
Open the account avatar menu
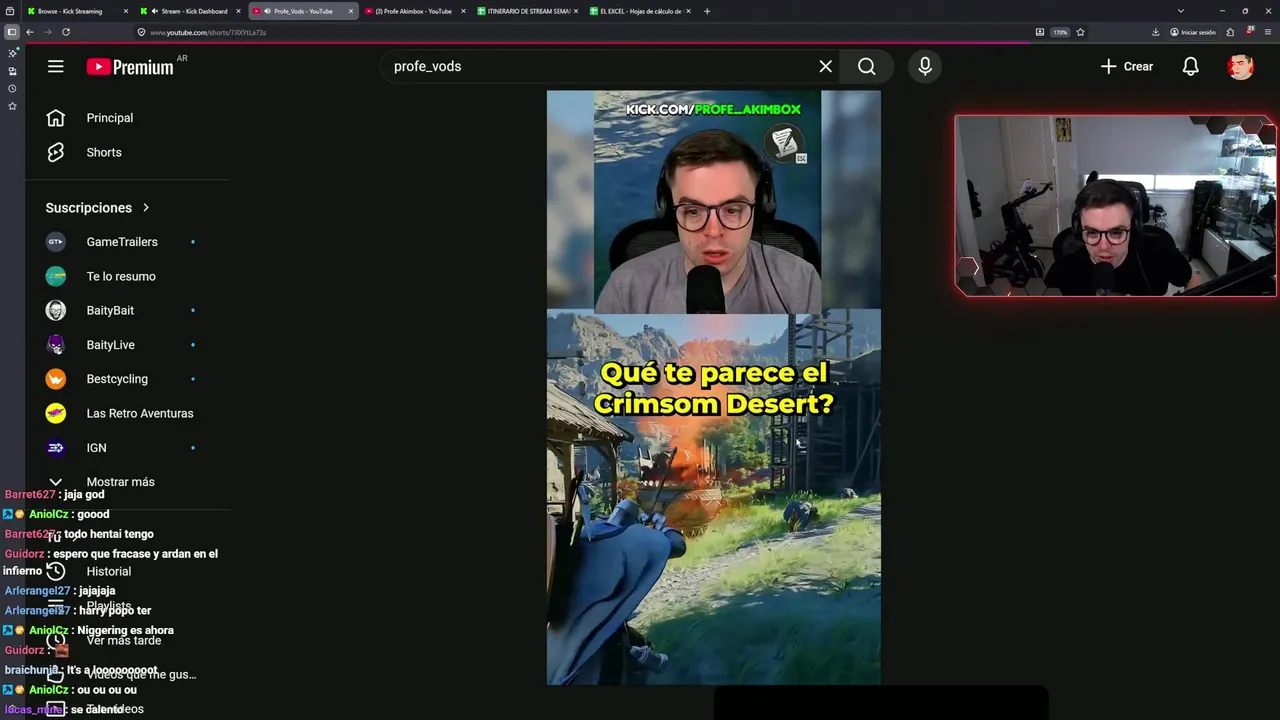pyautogui.click(x=1241, y=66)
